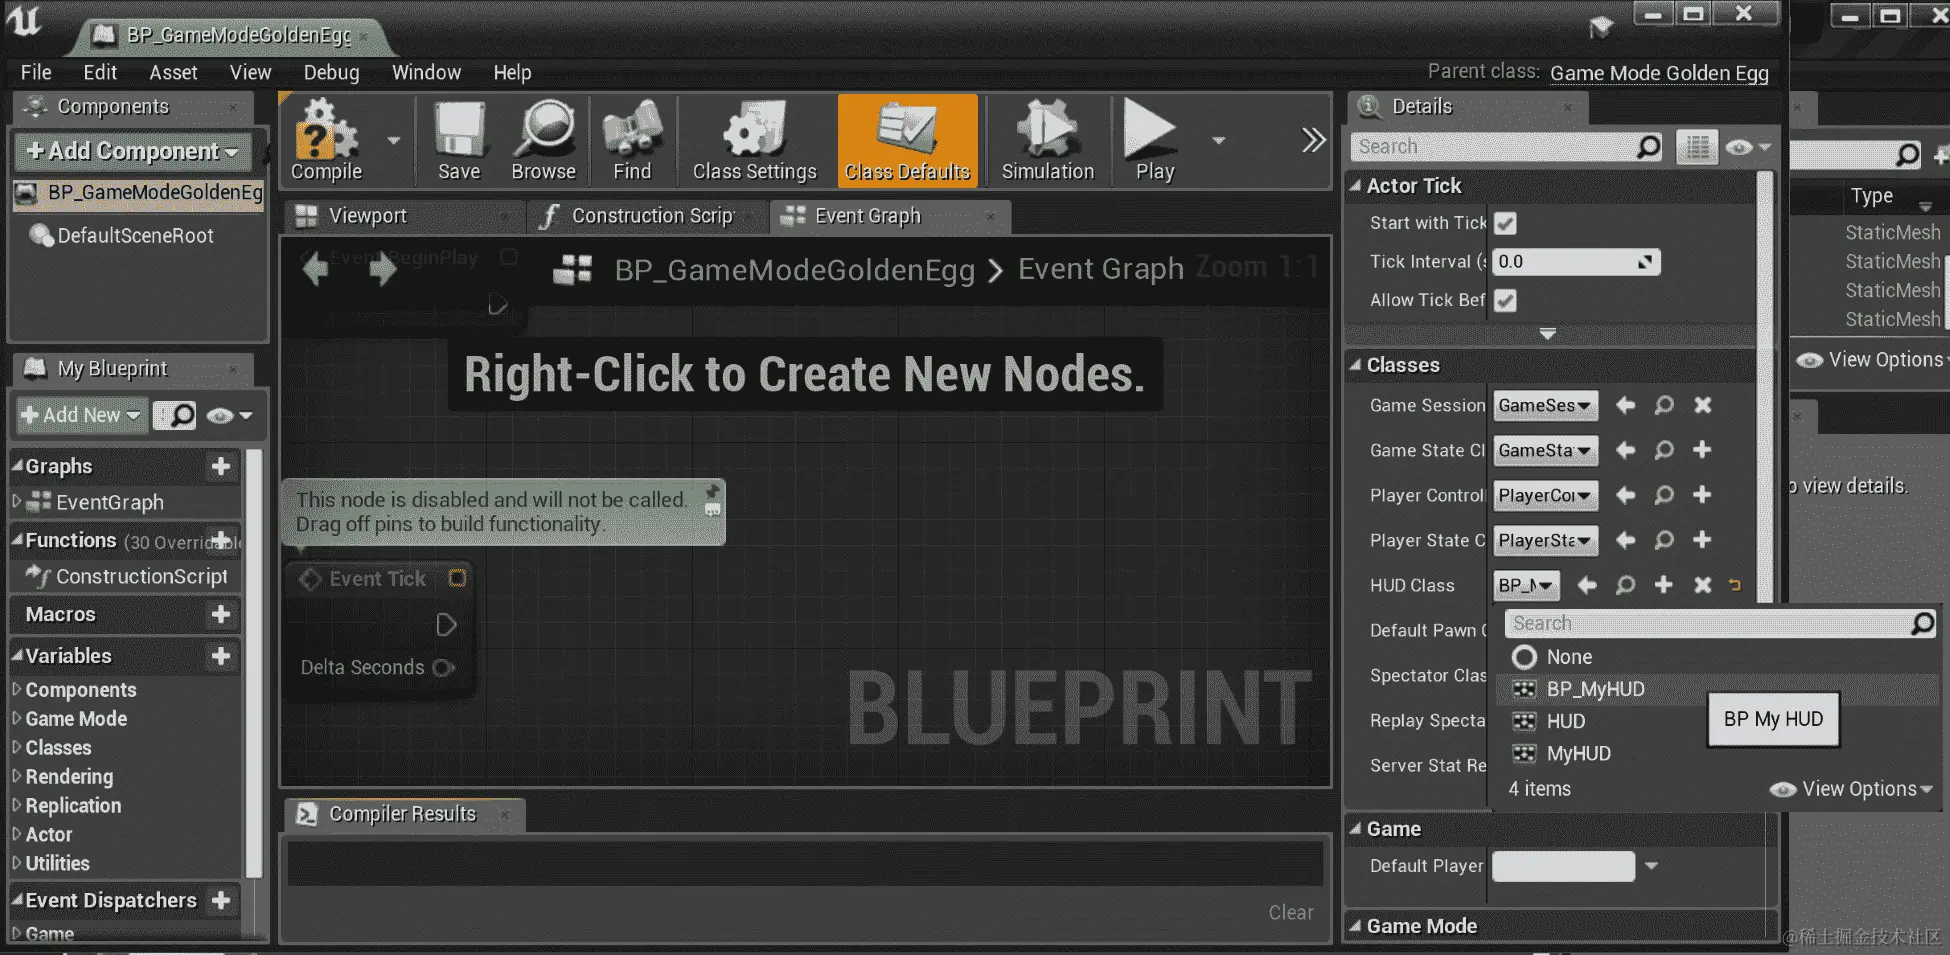Clear the Game Session class with X
This screenshot has height=955, width=1950.
(1703, 405)
